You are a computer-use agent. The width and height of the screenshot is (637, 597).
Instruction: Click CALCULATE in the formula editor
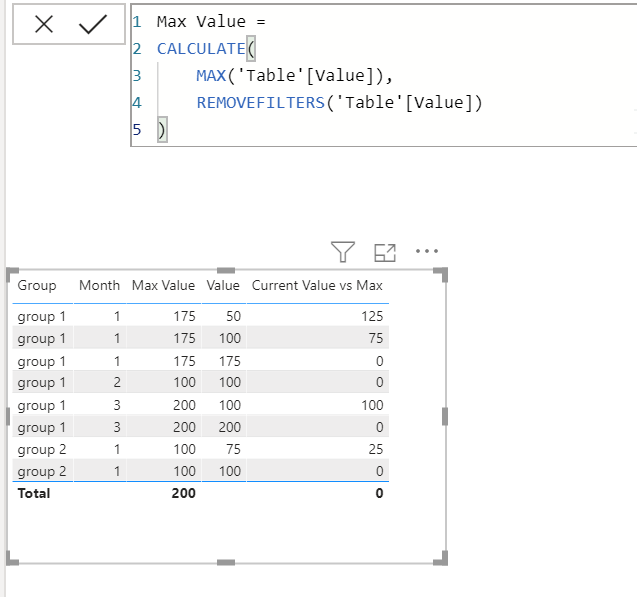[x=202, y=49]
